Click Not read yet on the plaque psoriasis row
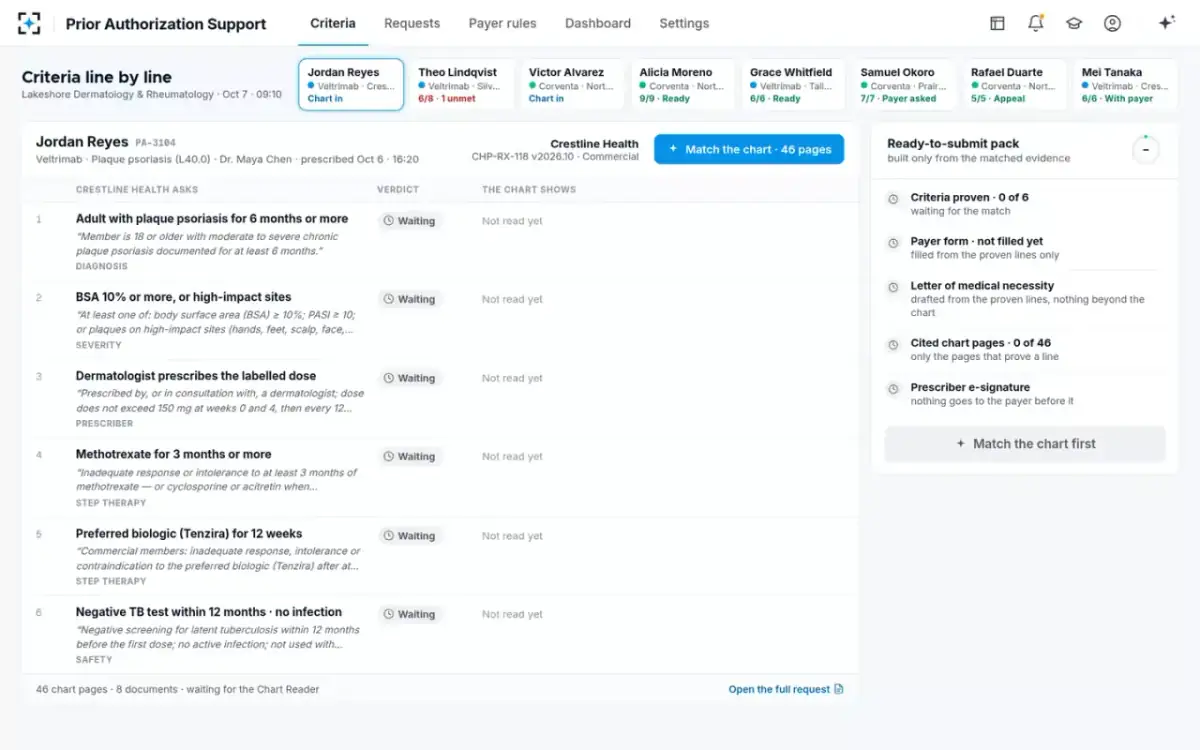1200x750 pixels. click(512, 221)
